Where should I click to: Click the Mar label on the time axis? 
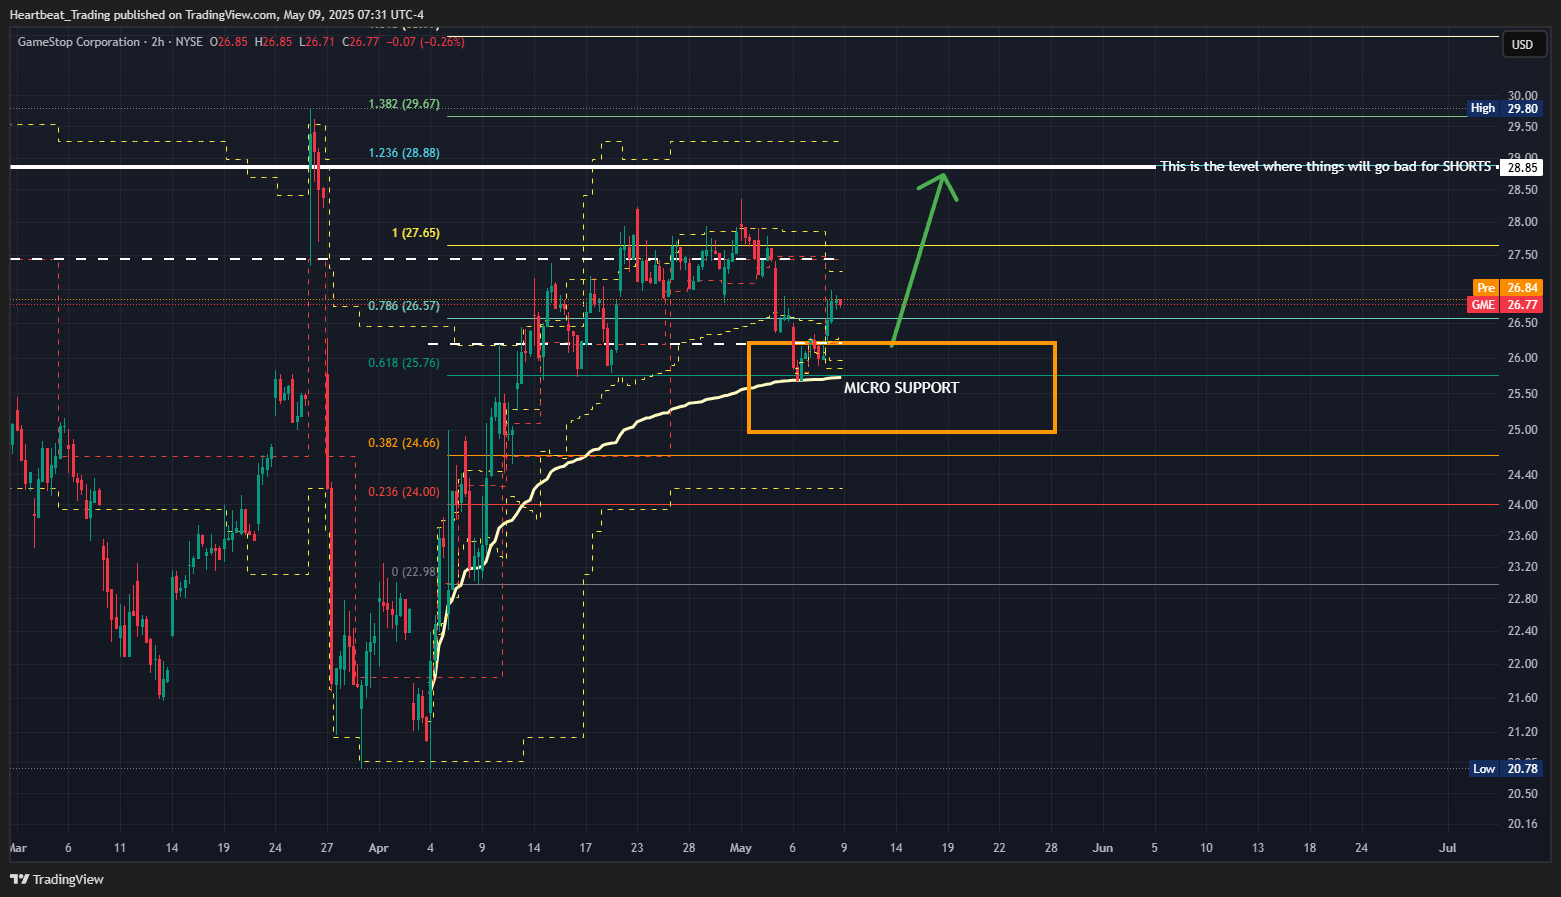(x=18, y=848)
